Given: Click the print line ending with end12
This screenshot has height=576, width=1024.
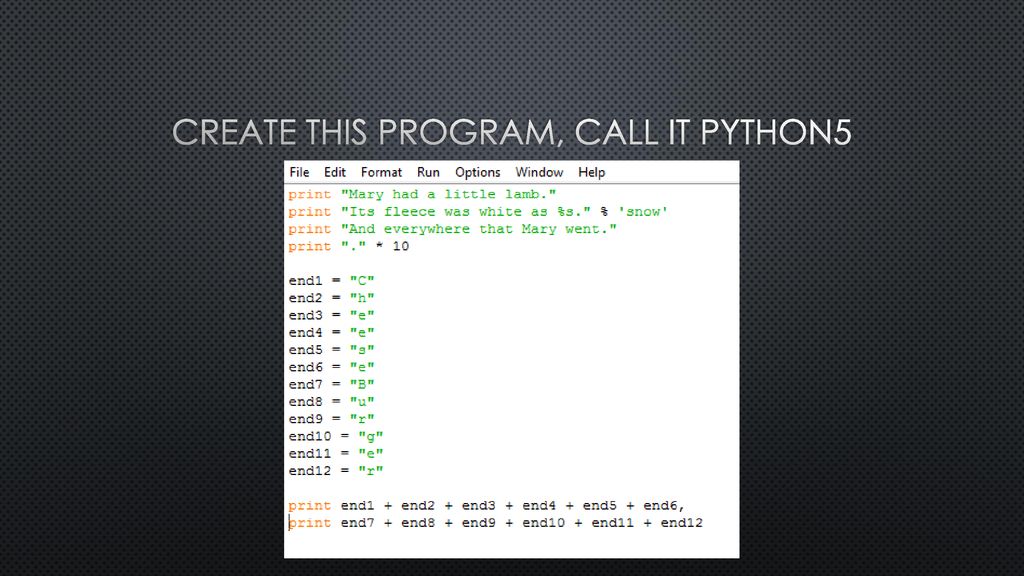Looking at the screenshot, I should [496, 523].
